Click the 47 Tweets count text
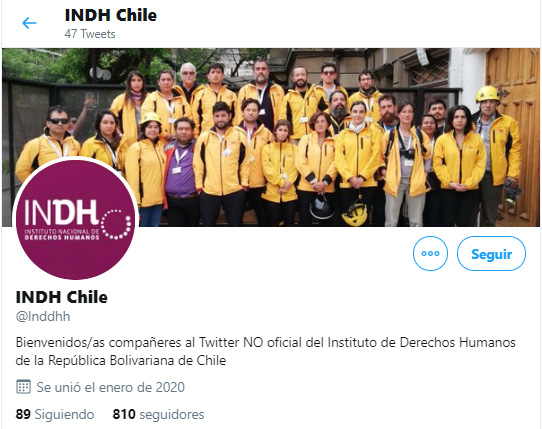This screenshot has width=542, height=429. 90,34
